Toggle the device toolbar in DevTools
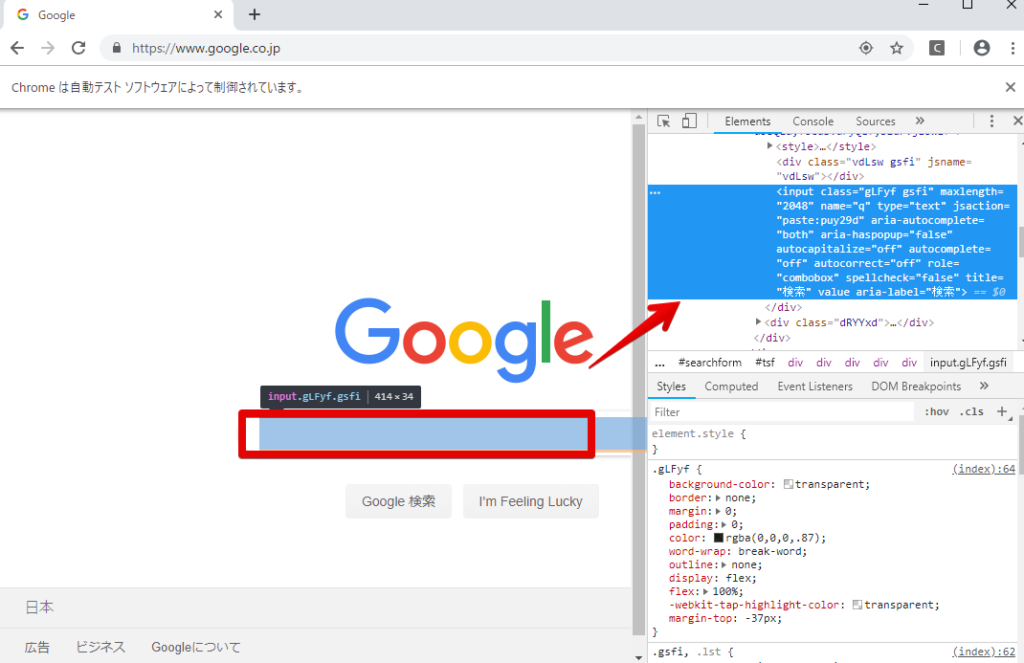The image size is (1024, 663). point(689,121)
